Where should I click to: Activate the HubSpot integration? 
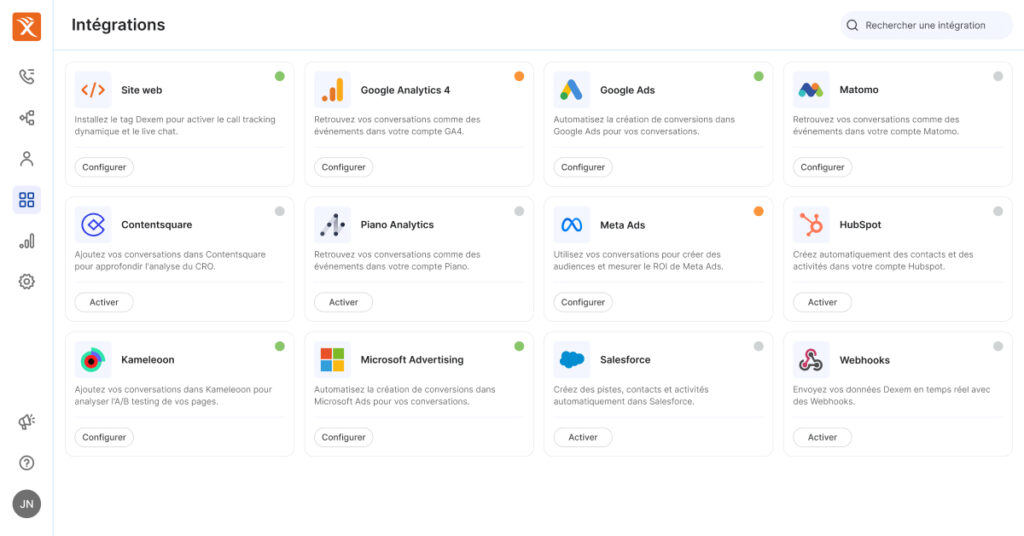click(x=822, y=302)
